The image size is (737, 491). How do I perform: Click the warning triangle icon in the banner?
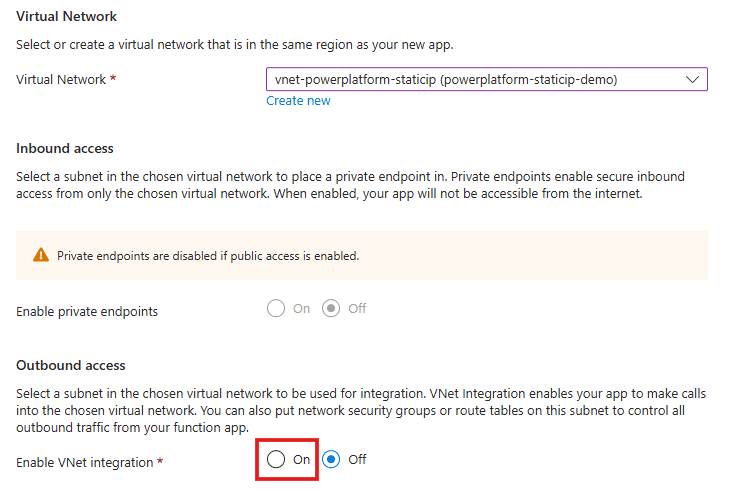pyautogui.click(x=41, y=255)
